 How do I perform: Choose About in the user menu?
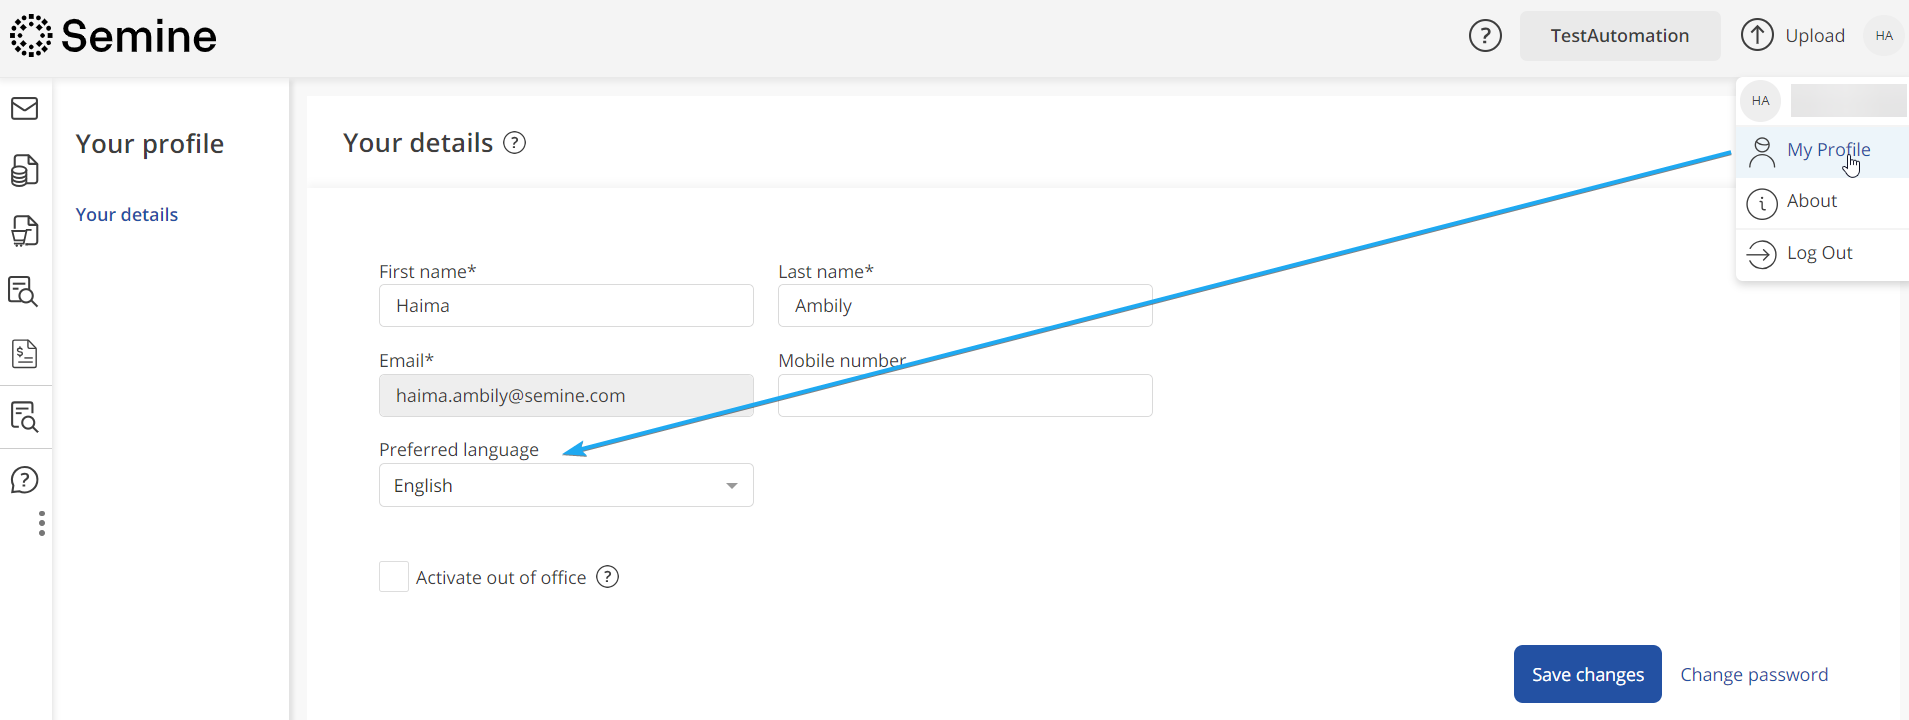pyautogui.click(x=1811, y=201)
